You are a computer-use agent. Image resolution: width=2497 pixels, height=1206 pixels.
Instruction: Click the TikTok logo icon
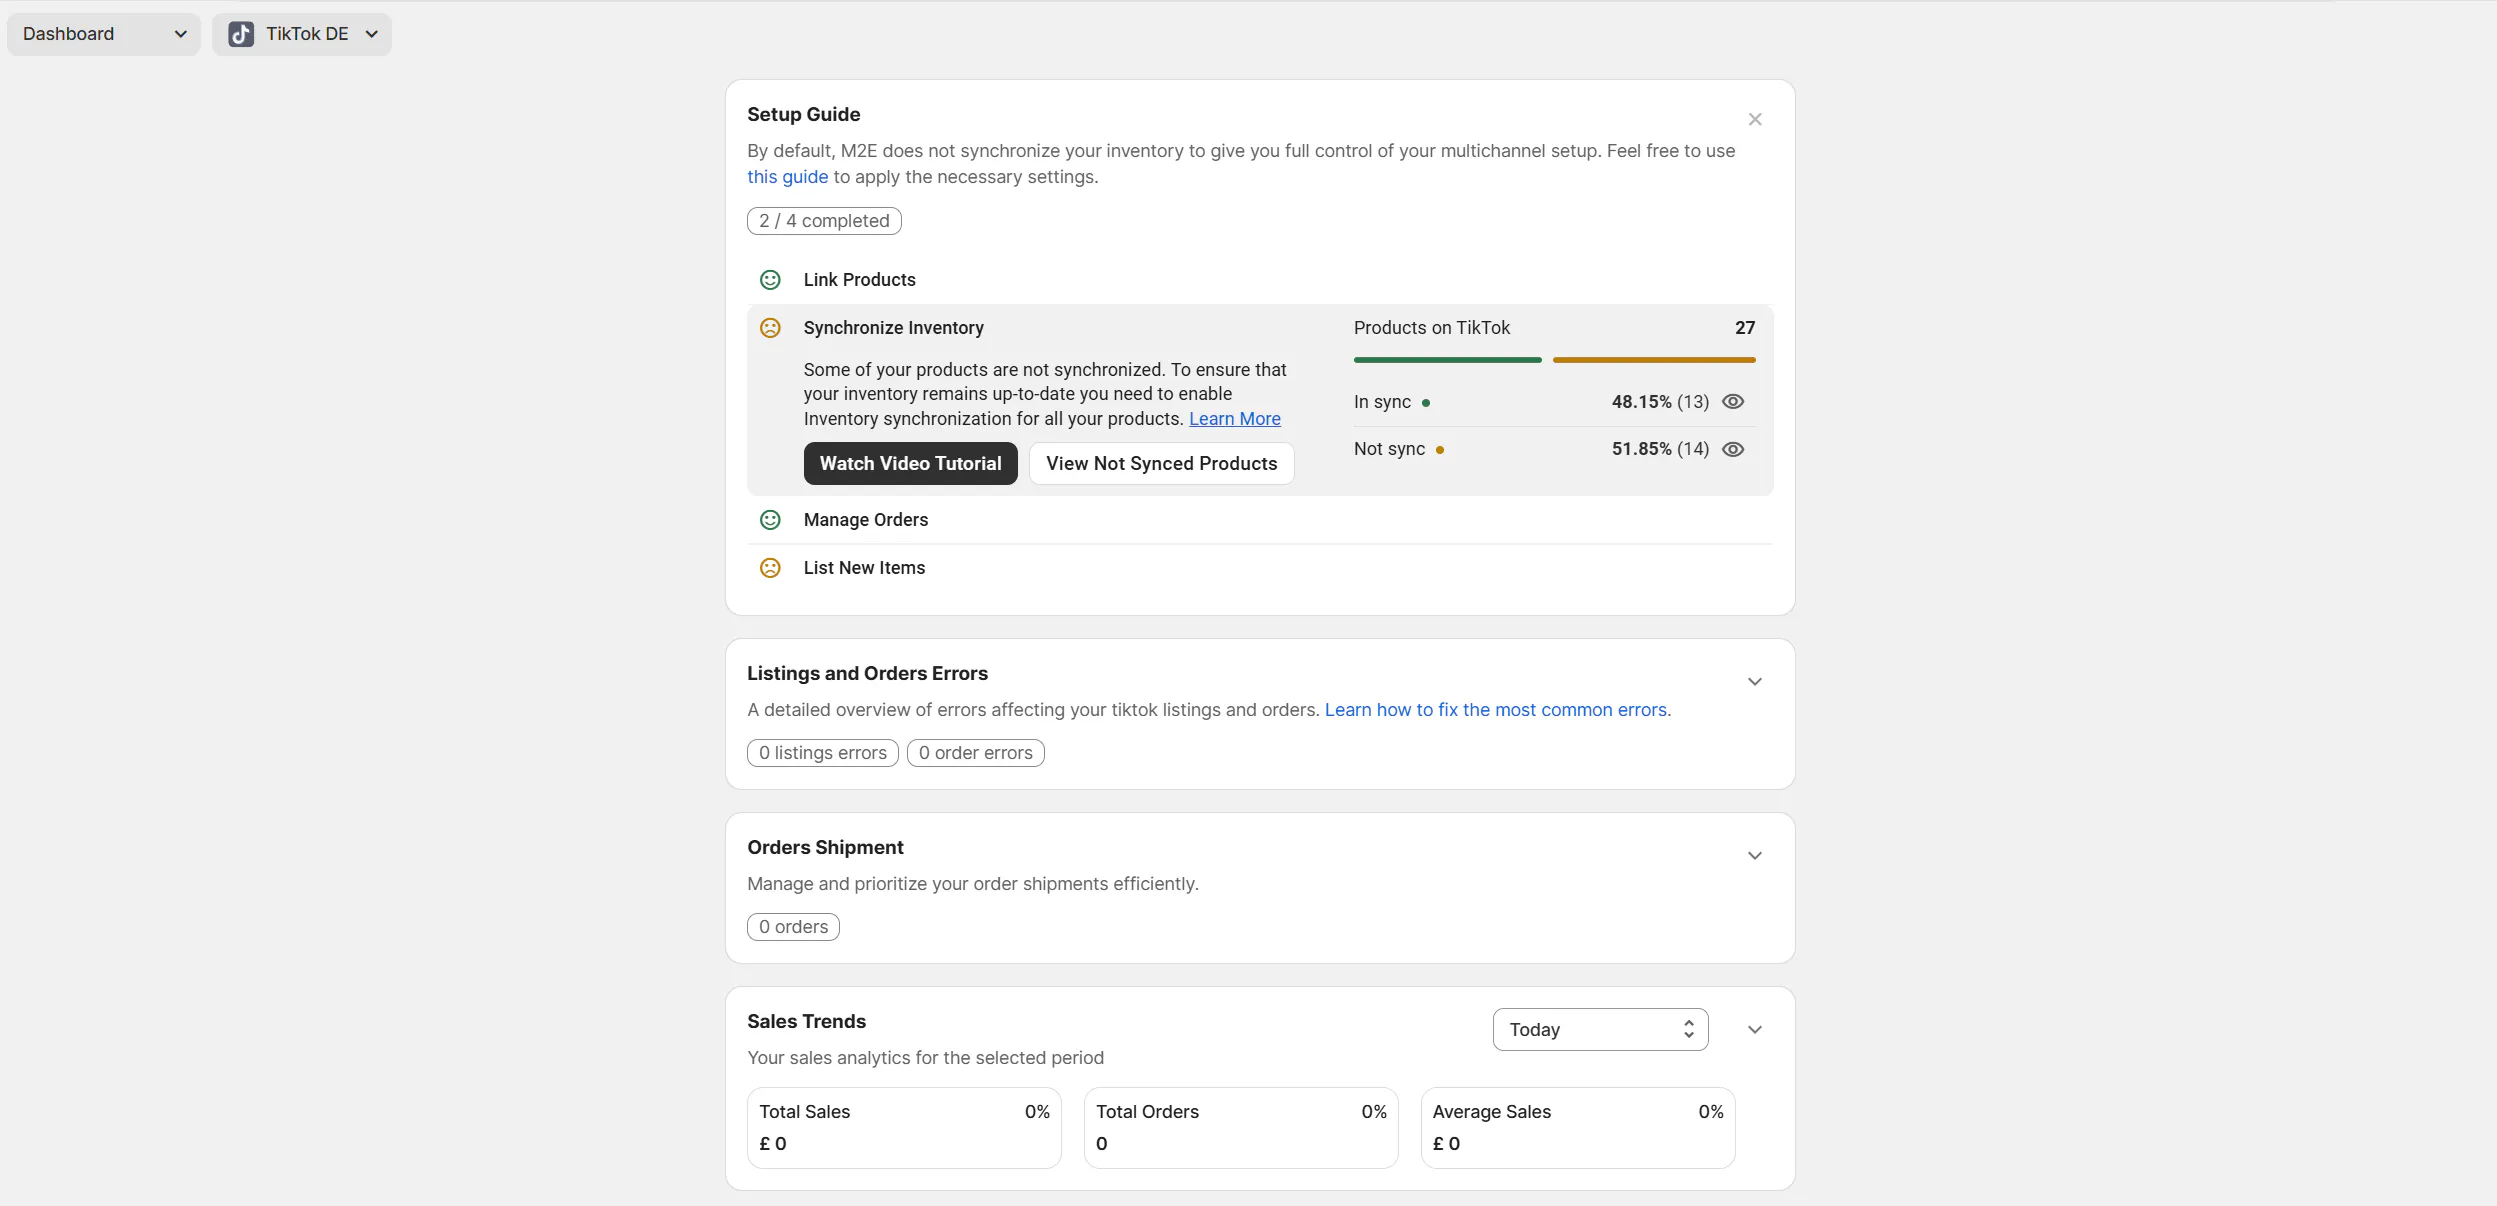point(241,34)
